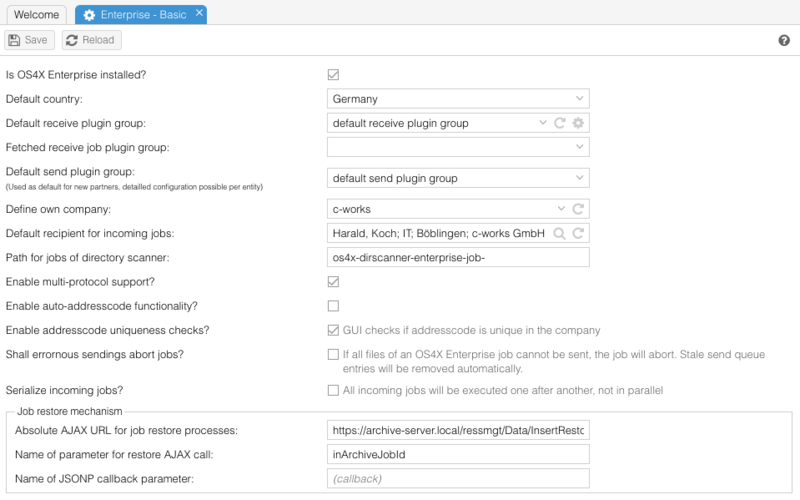Click the Save button
Screen dimensions: 800x500
pos(28,40)
